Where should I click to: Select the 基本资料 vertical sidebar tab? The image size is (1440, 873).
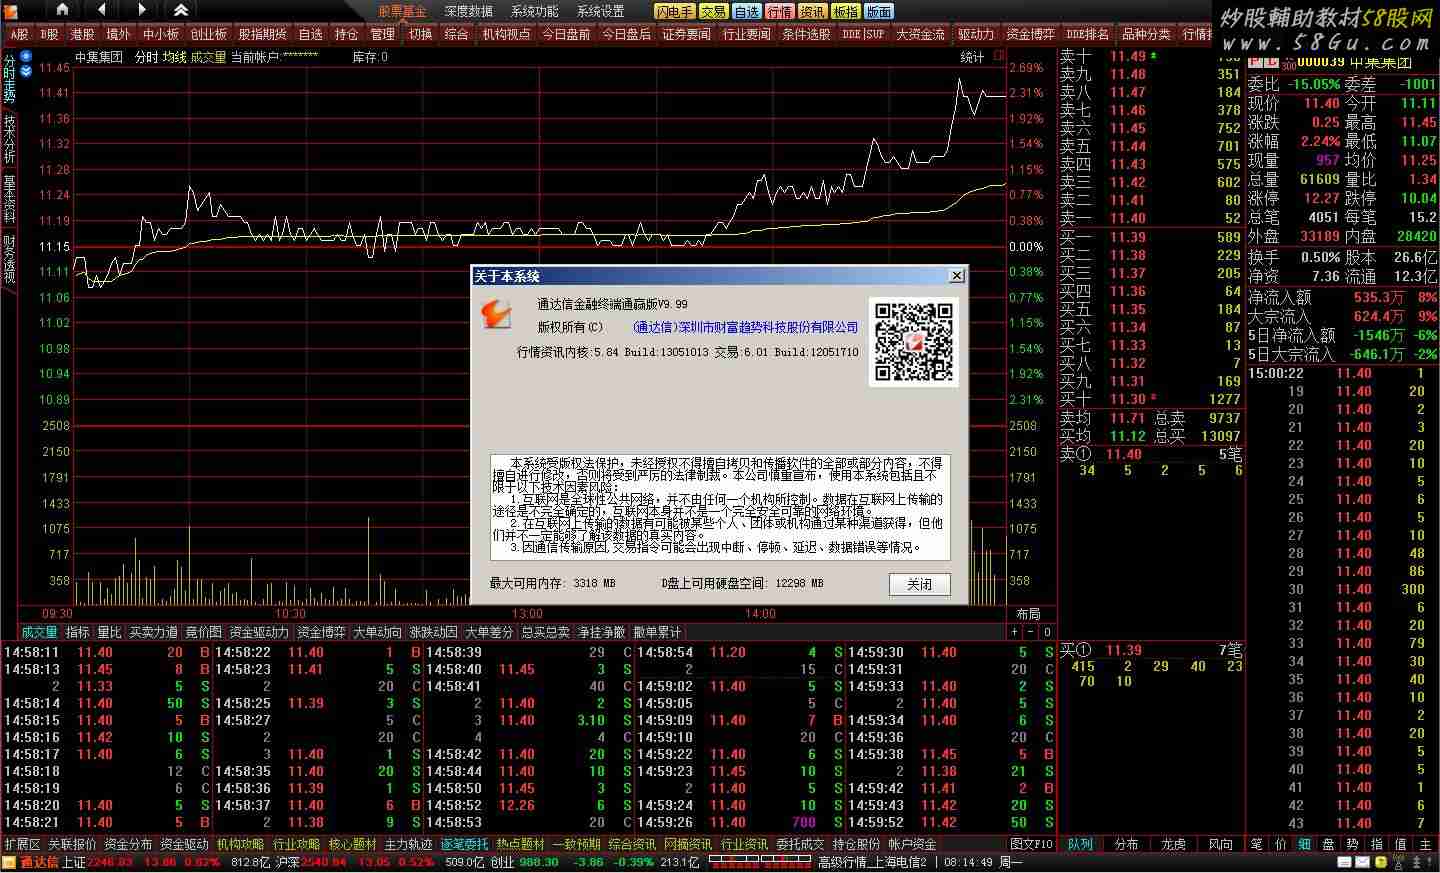pyautogui.click(x=9, y=199)
